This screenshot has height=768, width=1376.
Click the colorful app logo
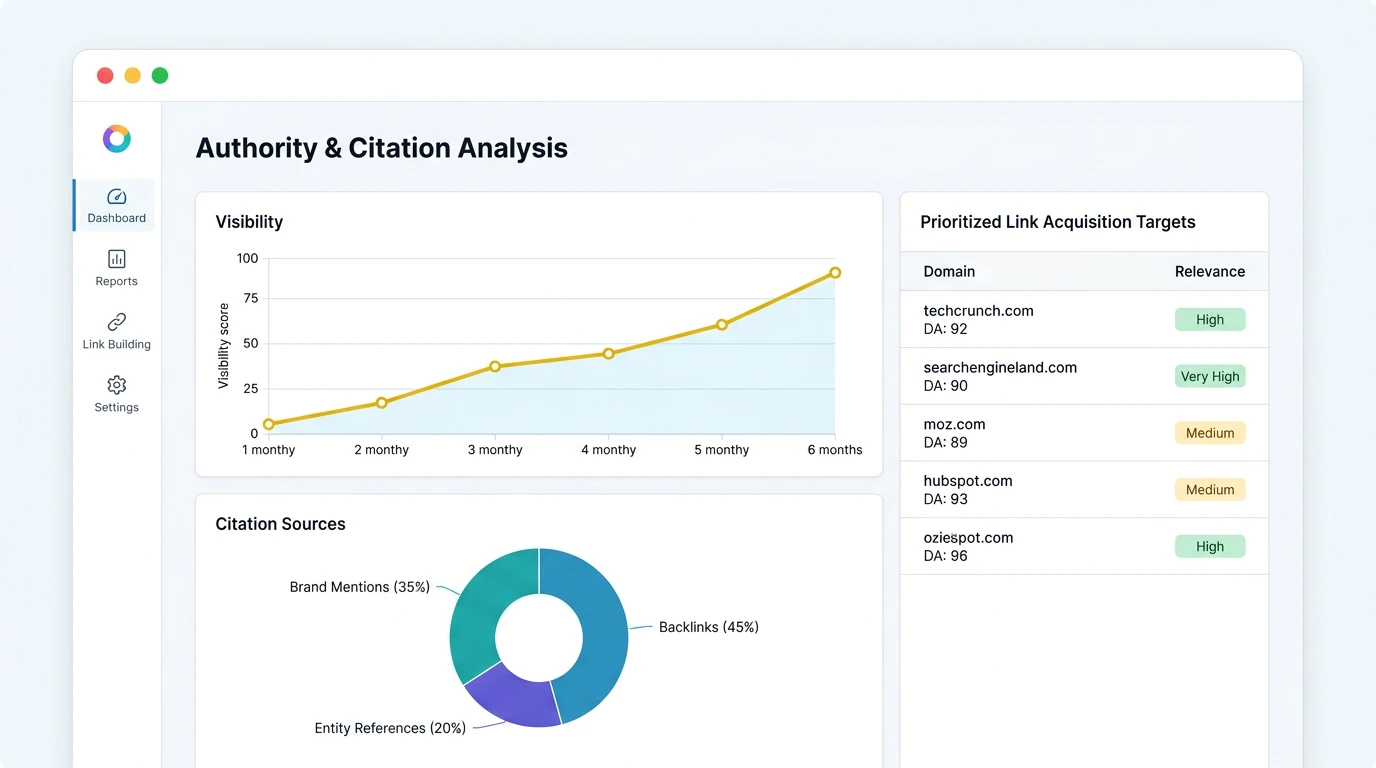116,138
